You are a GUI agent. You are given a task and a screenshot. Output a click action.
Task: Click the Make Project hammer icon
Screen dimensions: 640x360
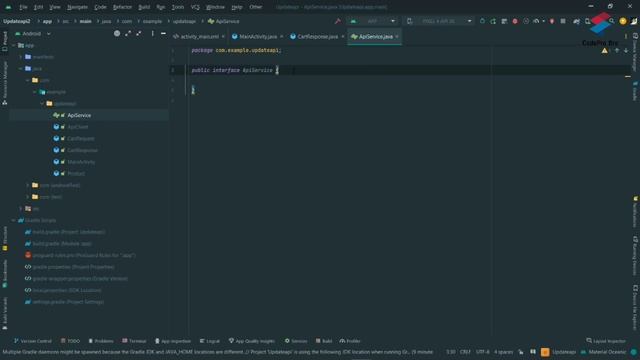338,21
